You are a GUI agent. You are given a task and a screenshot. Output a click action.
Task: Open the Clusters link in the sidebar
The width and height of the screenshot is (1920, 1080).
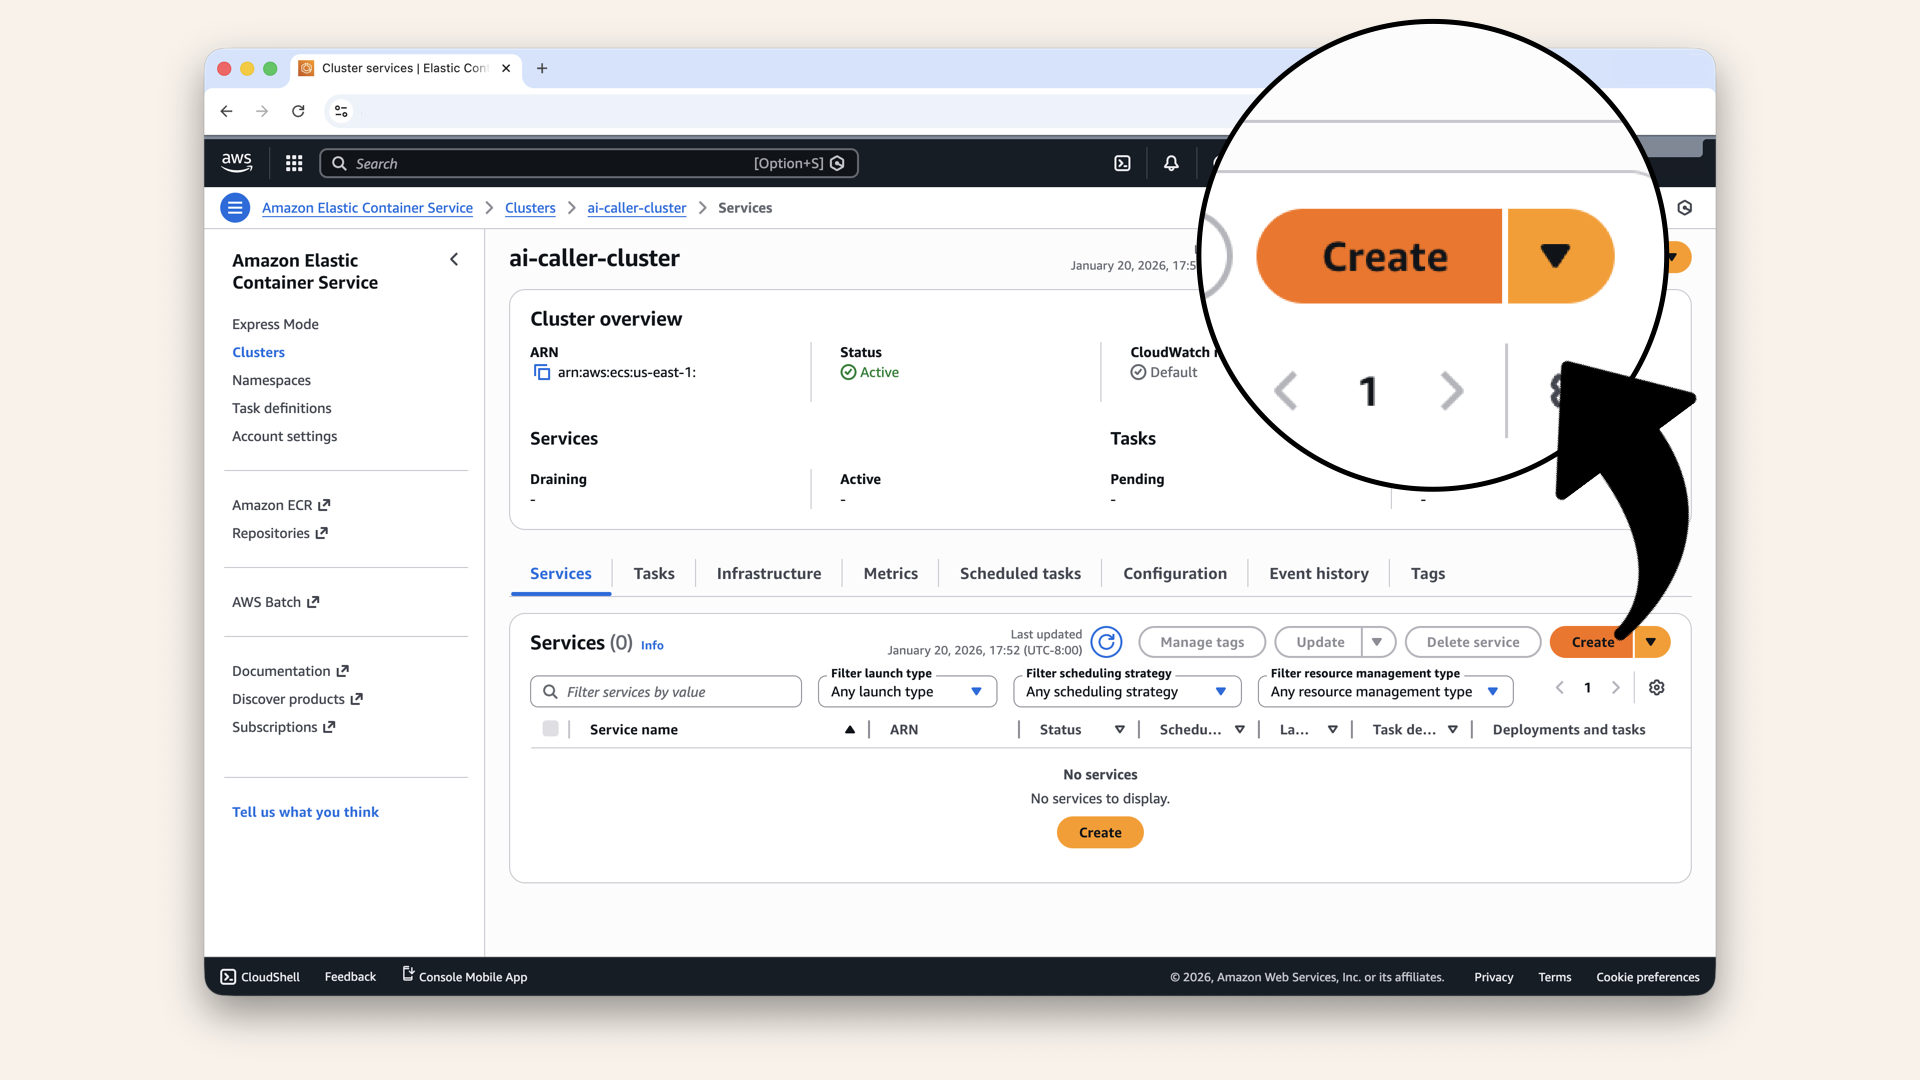click(258, 352)
